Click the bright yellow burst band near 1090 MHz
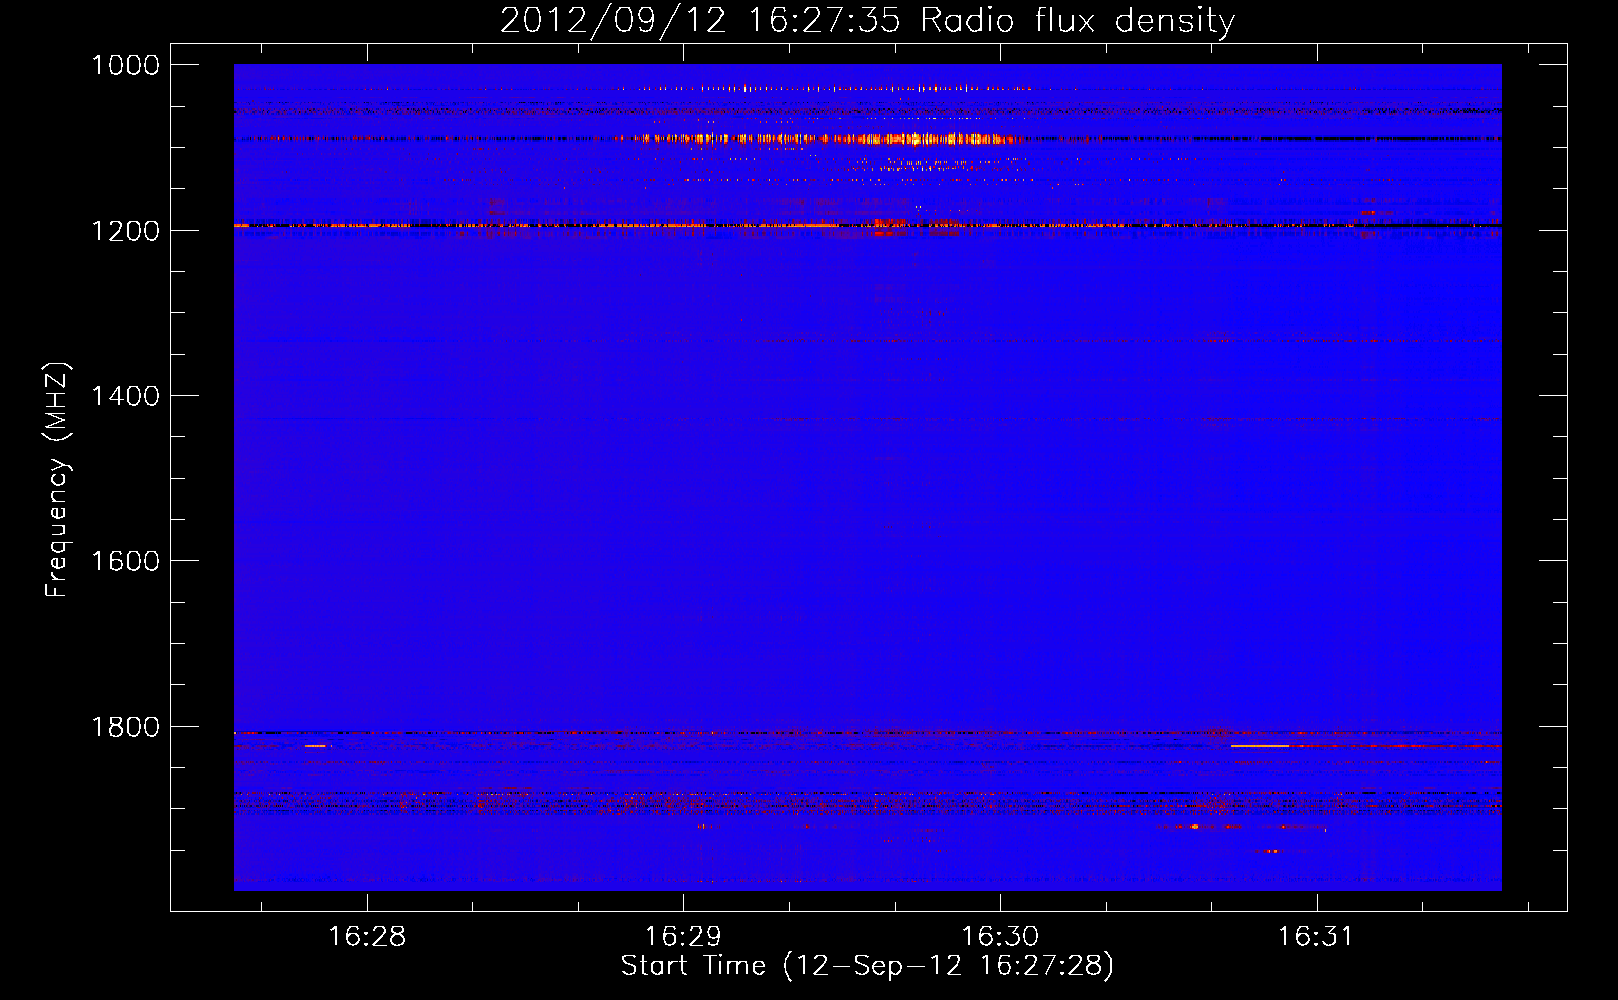The image size is (1618, 1000). [830, 139]
